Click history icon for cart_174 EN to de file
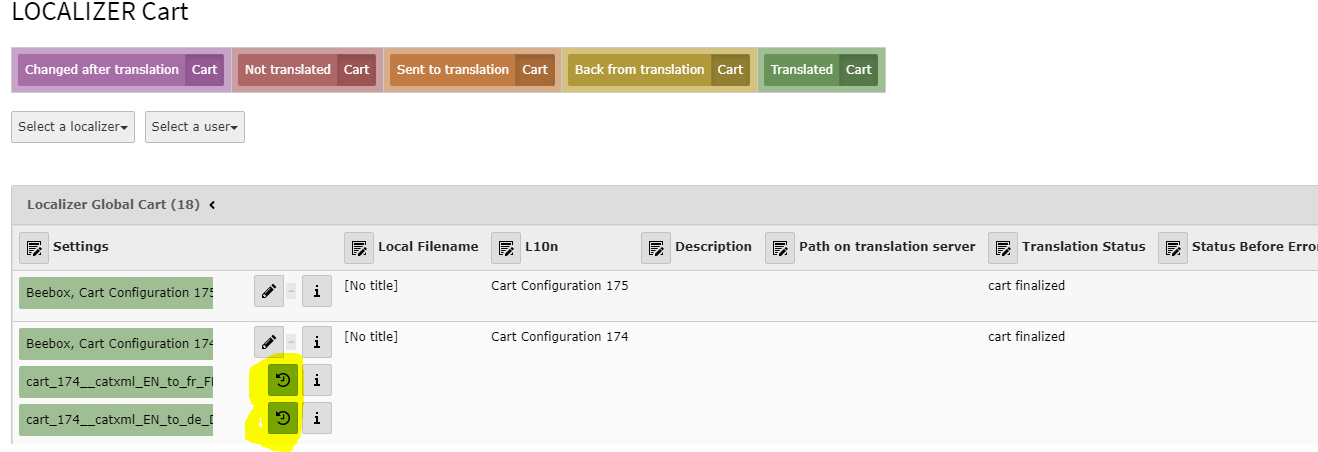1318x452 pixels. pos(283,418)
